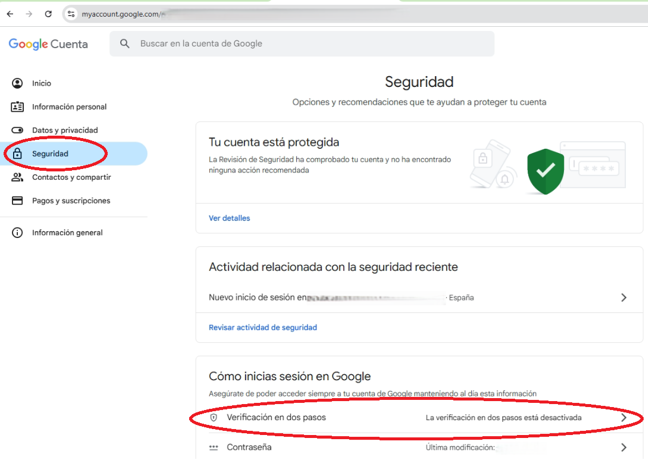Open Pagos y suscripciones
The height and width of the screenshot is (467, 648).
pyautogui.click(x=70, y=201)
